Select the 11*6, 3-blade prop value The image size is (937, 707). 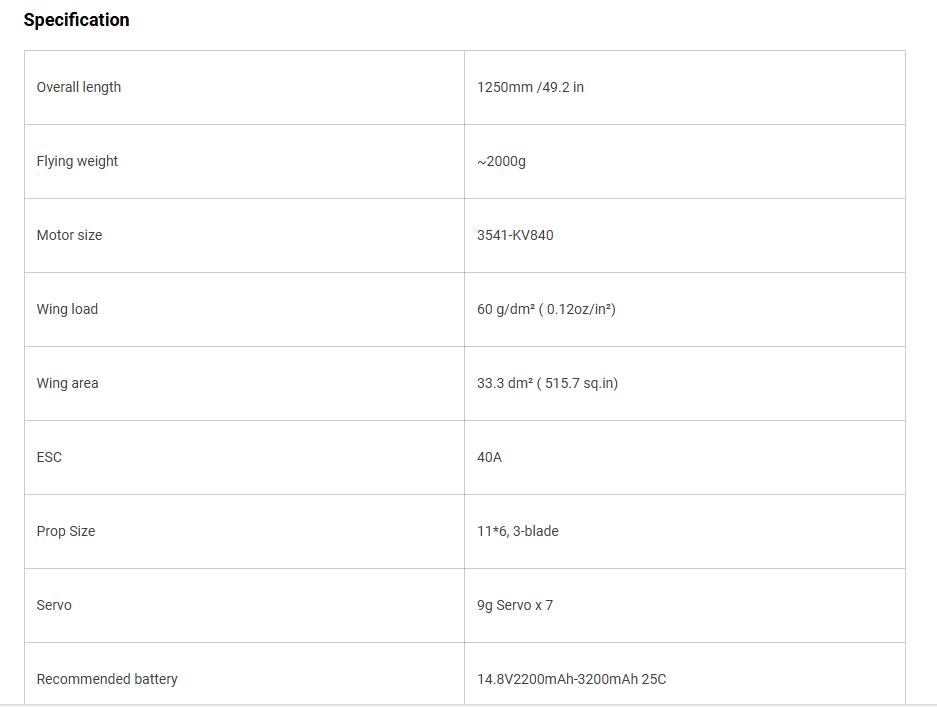click(517, 531)
